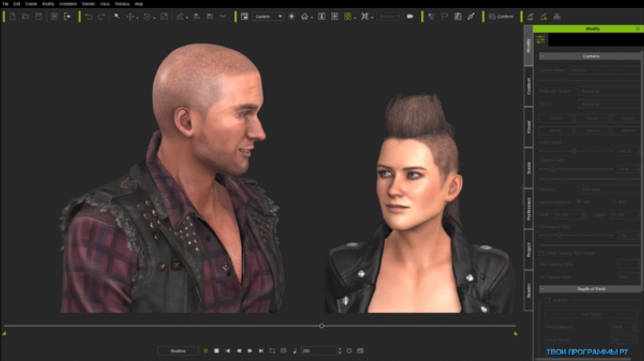Image resolution: width=644 pixels, height=361 pixels.
Task: Enable the Depth of Field checkbox
Action: coord(547,300)
